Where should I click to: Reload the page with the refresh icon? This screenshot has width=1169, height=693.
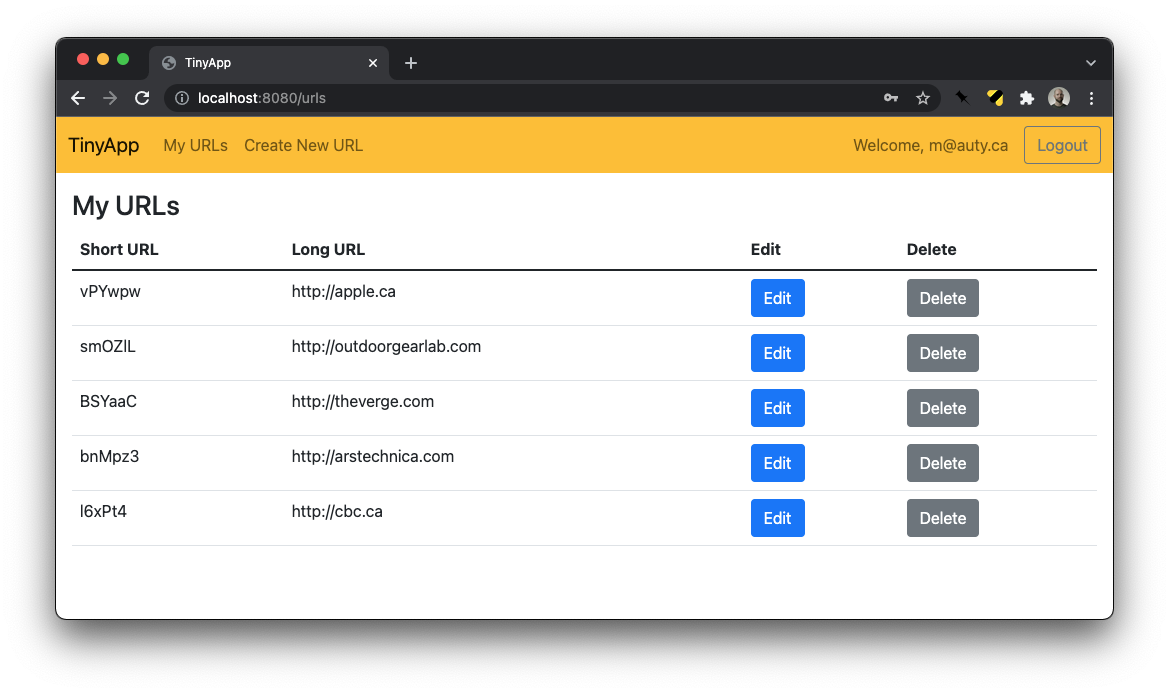point(142,98)
